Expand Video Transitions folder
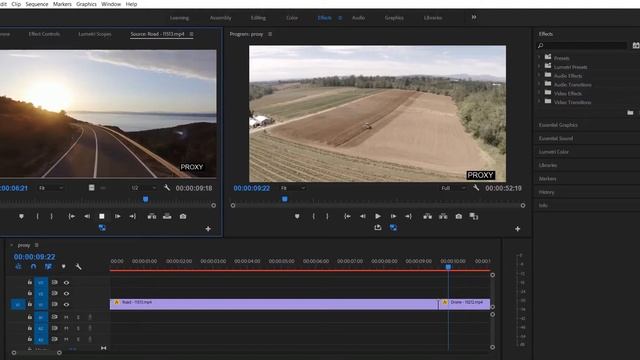The width and height of the screenshot is (640, 360). click(539, 102)
